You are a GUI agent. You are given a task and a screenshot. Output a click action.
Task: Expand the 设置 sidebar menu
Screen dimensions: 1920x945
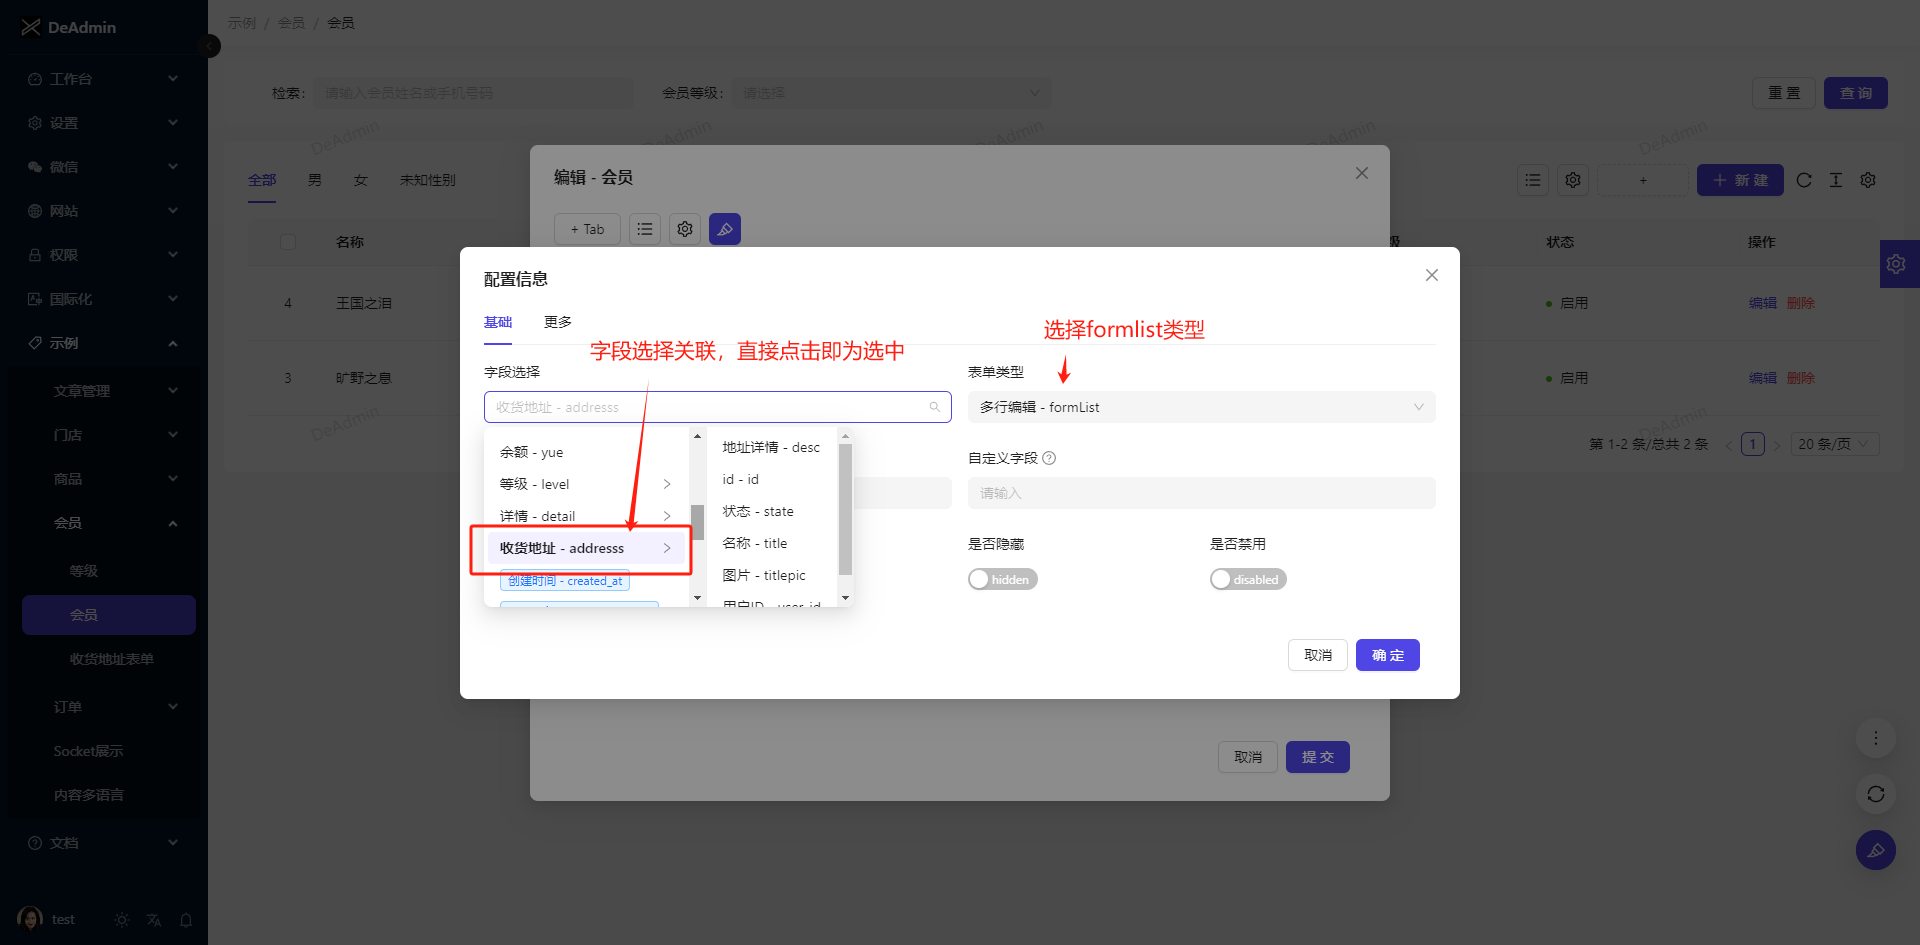(x=104, y=123)
